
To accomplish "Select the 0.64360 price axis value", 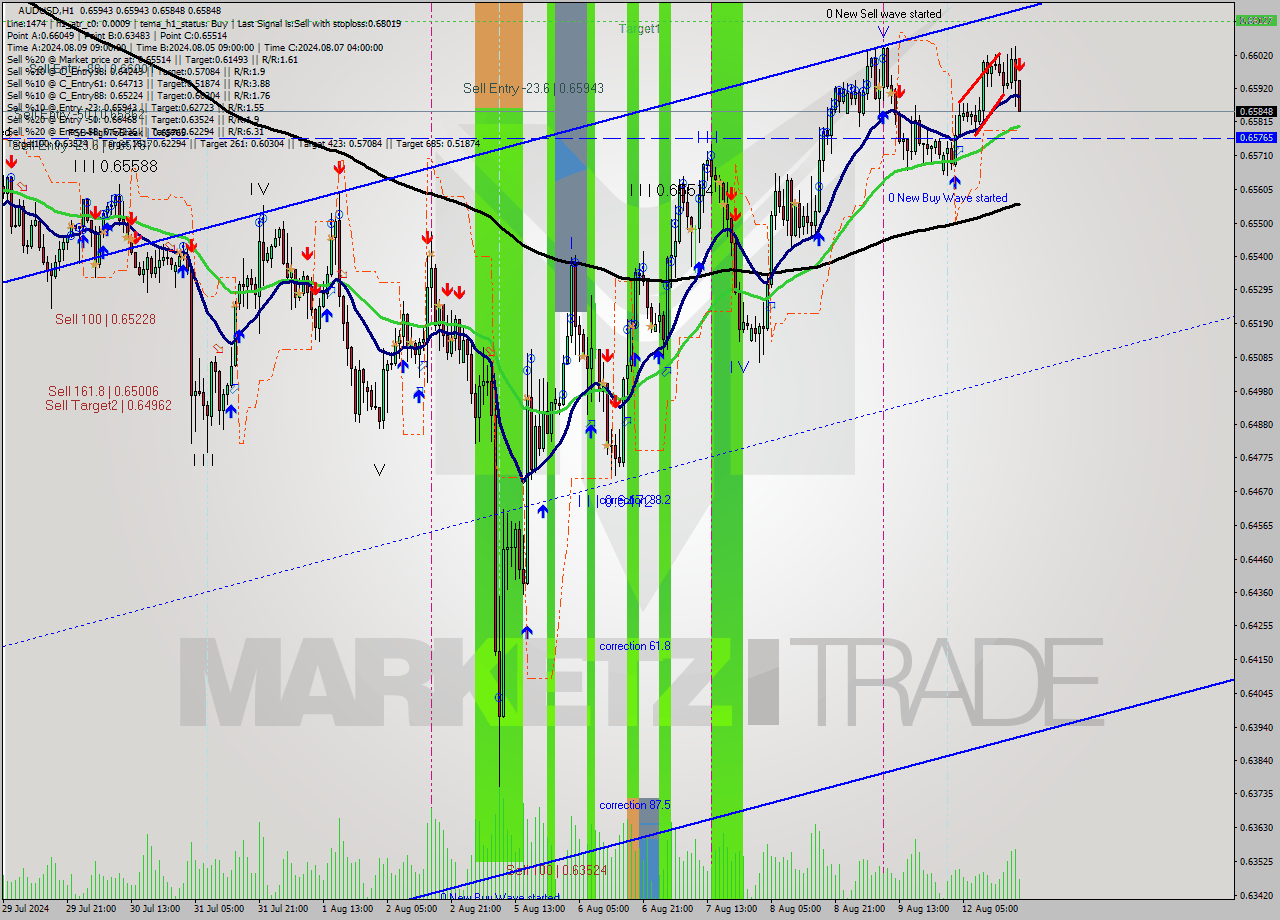I will 1256,592.
